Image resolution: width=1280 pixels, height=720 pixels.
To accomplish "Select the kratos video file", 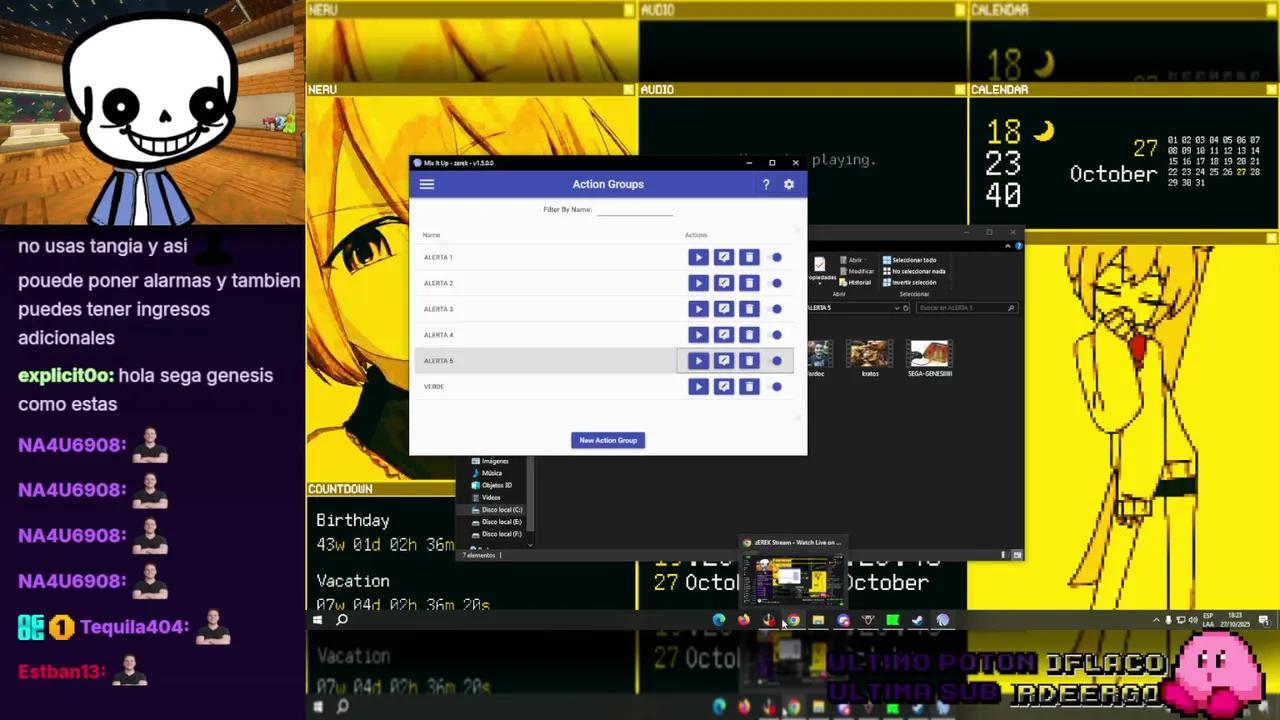I will coord(870,358).
